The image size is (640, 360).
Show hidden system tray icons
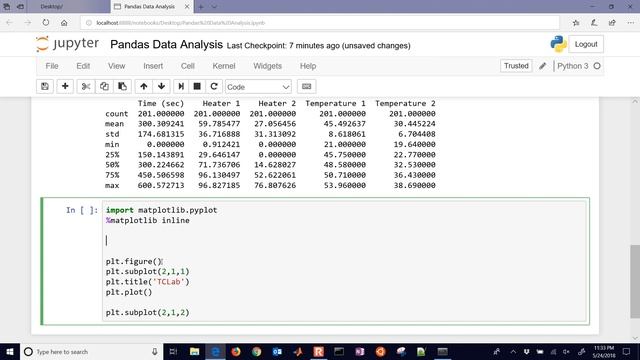513,351
